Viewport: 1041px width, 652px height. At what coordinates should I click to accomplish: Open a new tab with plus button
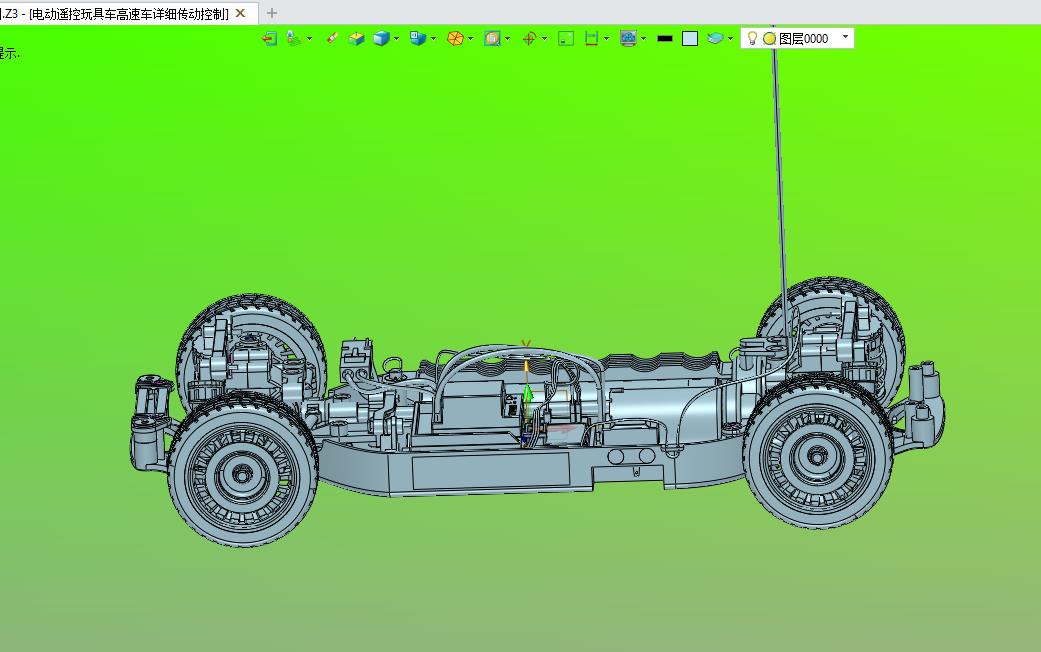[x=272, y=13]
